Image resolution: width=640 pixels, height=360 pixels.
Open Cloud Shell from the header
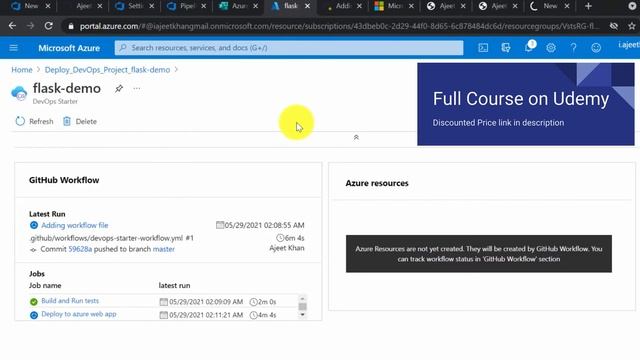click(x=483, y=48)
